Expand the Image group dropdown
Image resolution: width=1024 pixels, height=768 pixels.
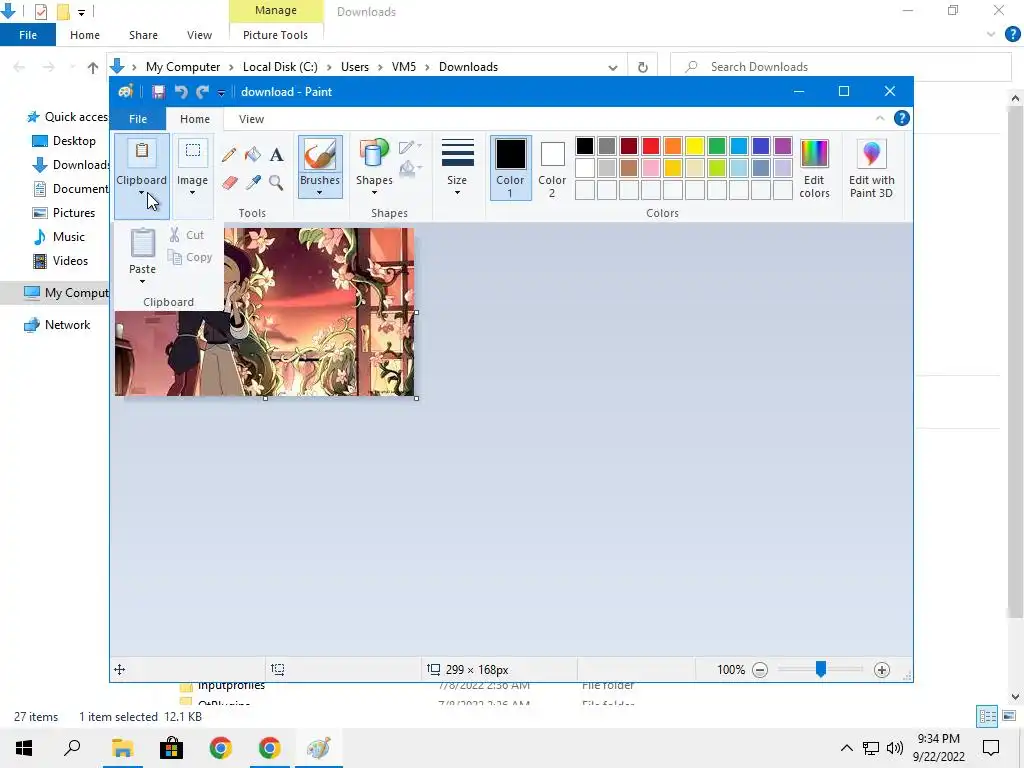click(x=192, y=193)
